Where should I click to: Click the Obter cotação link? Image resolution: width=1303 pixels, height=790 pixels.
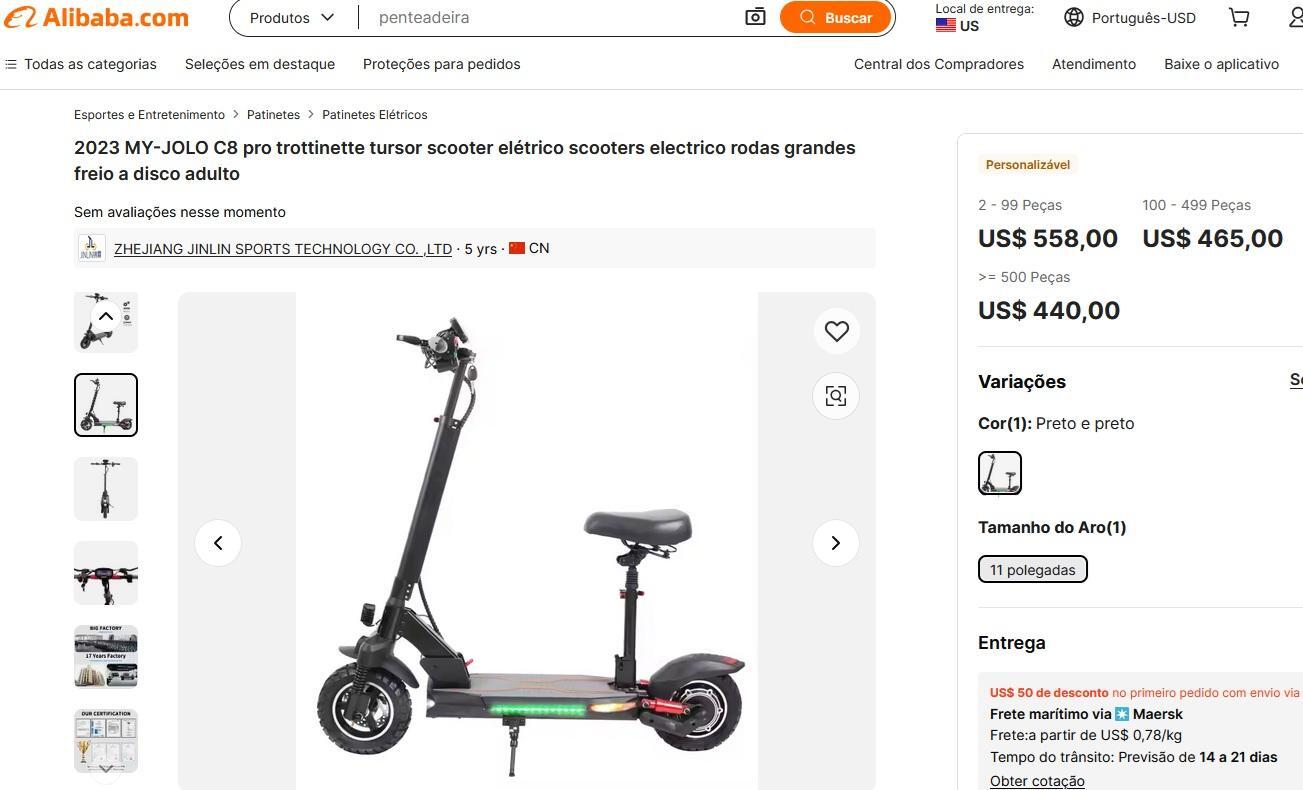click(x=1037, y=781)
